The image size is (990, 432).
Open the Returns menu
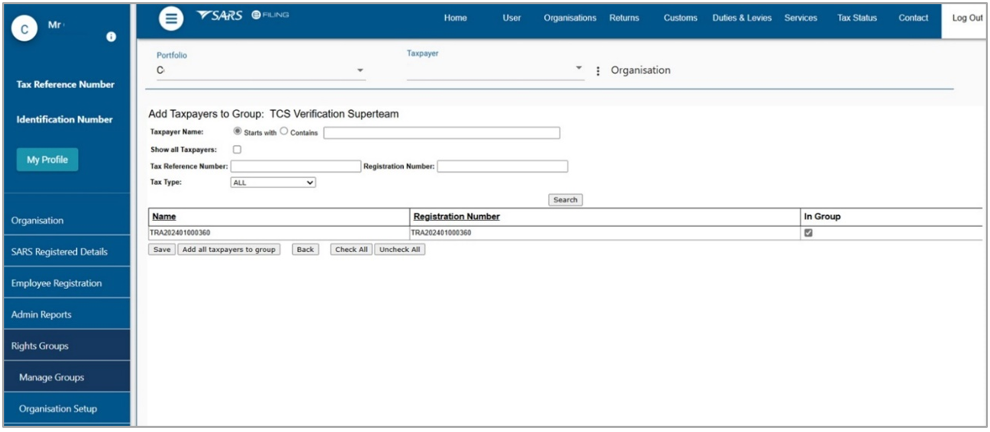[624, 18]
